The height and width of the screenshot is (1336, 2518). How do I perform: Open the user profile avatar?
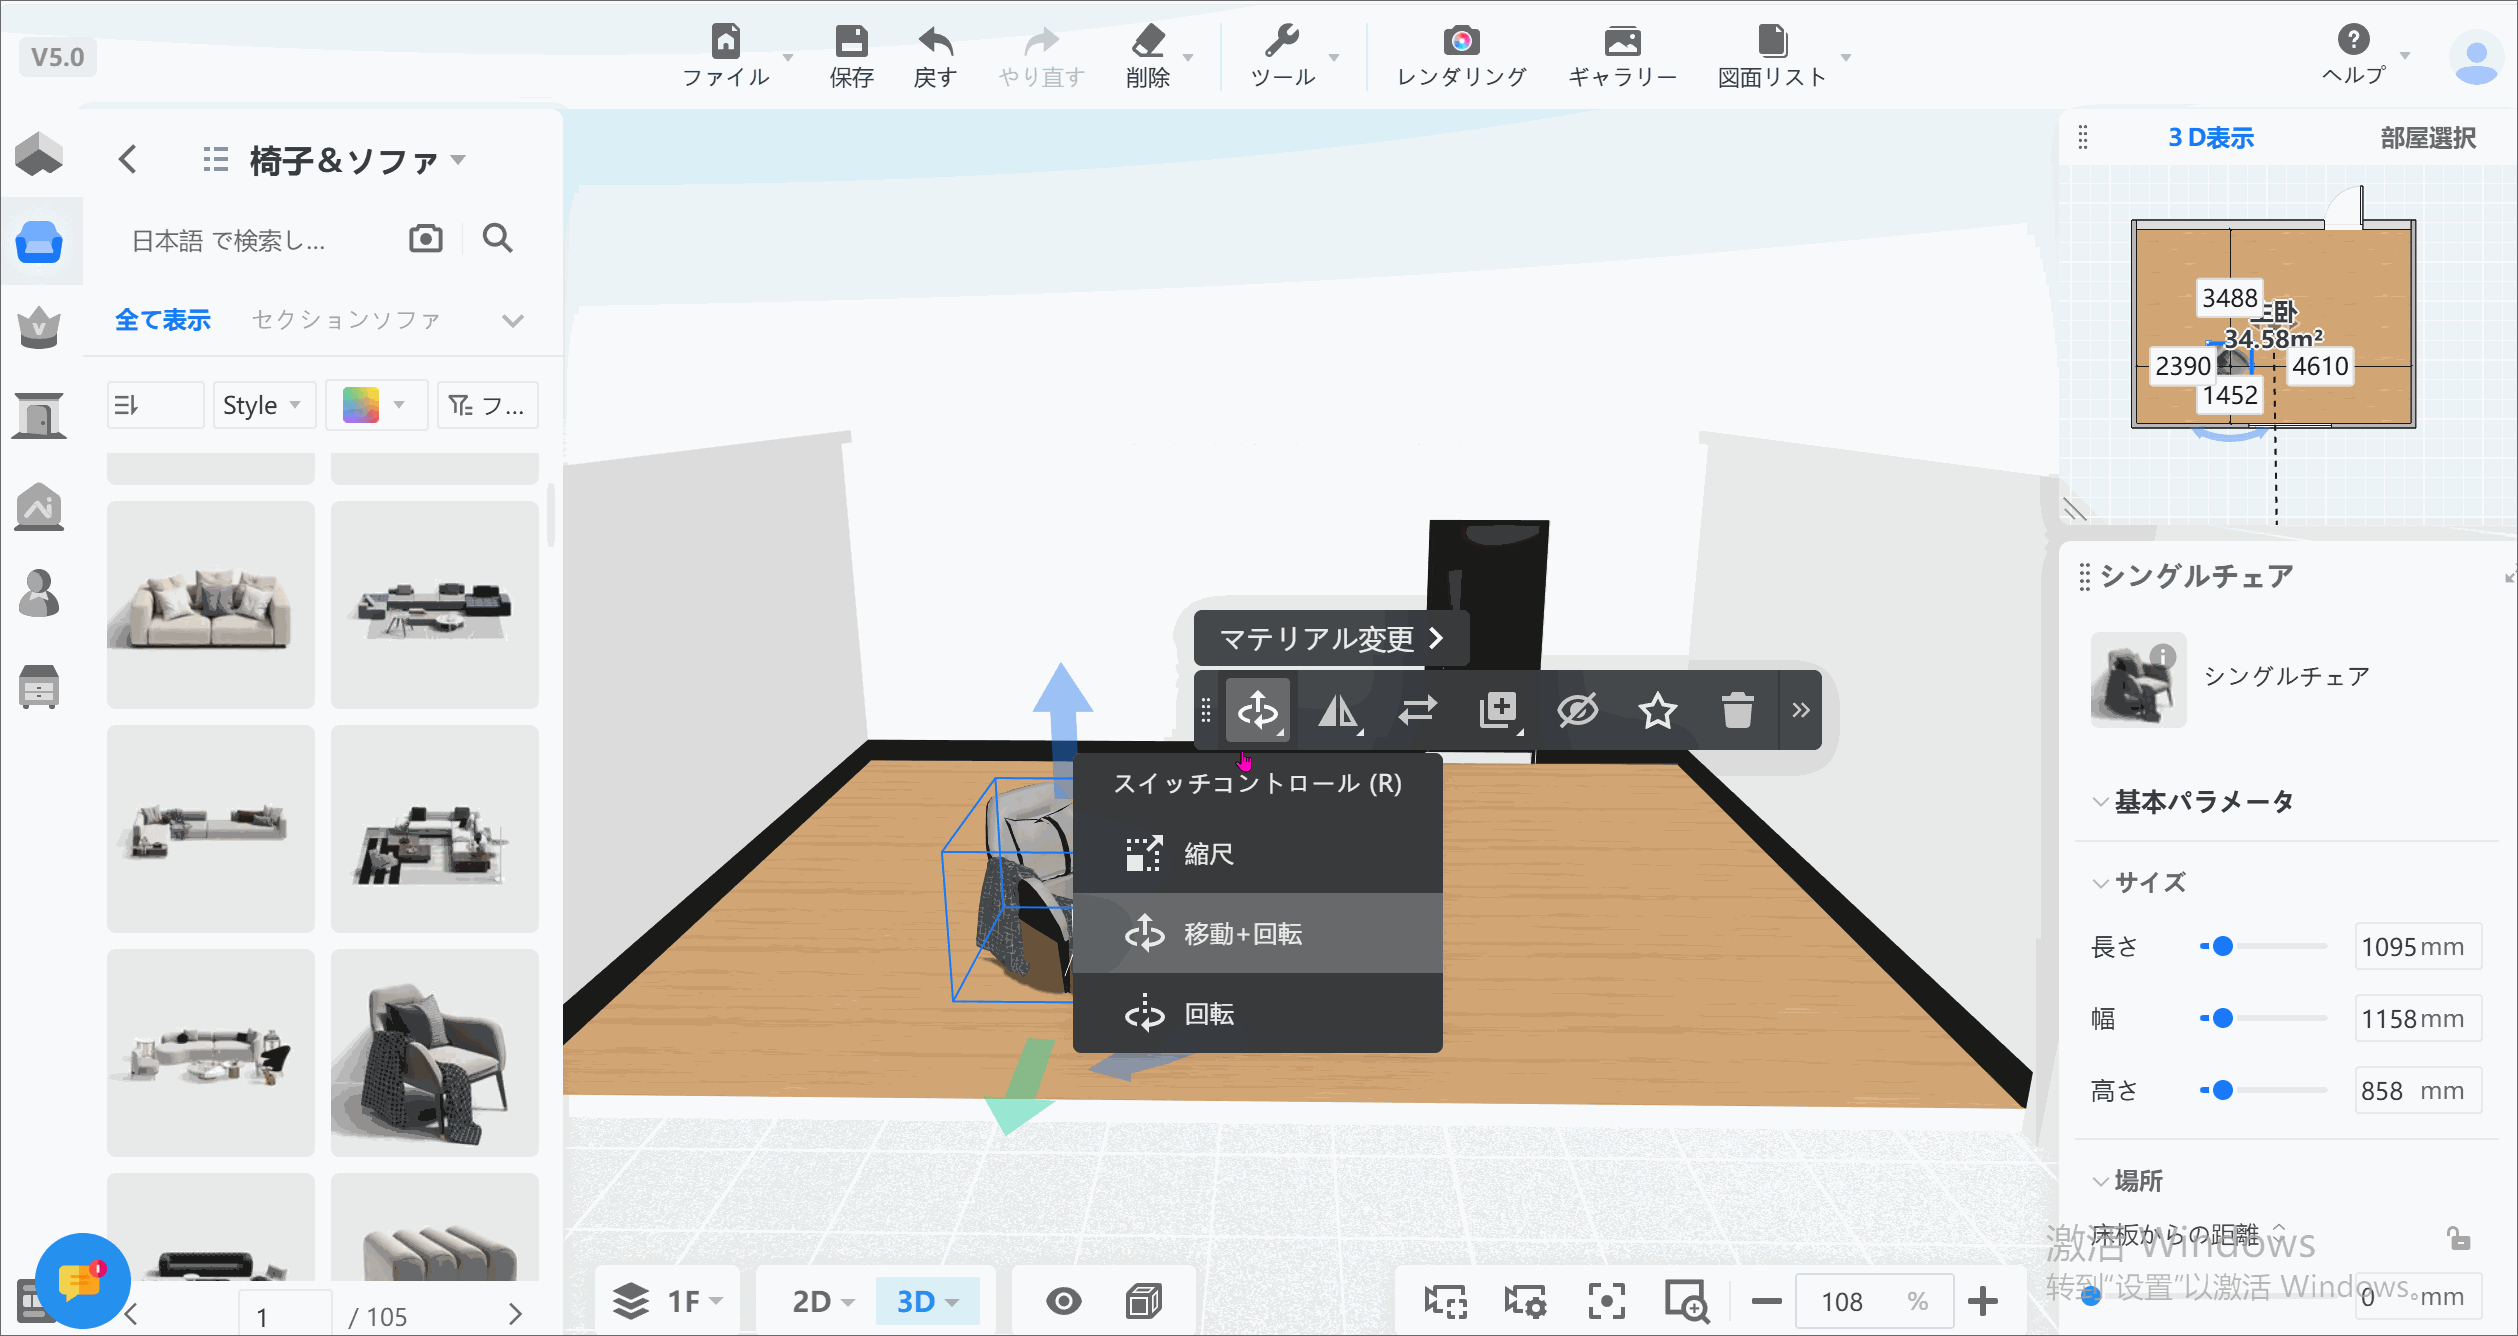2476,58
